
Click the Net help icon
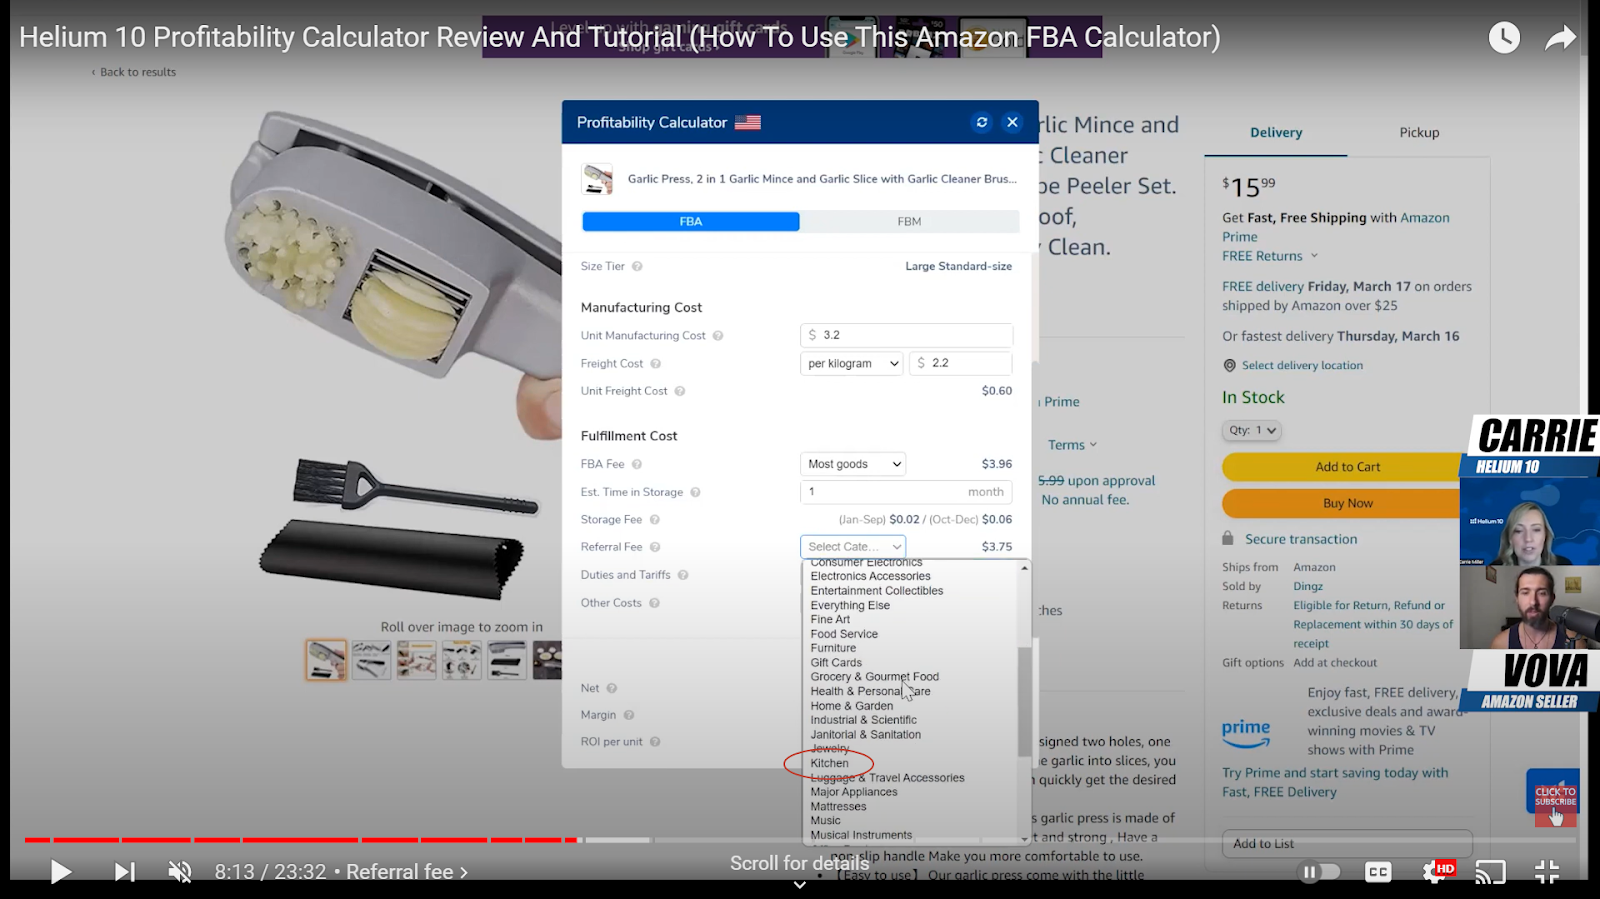coord(612,688)
